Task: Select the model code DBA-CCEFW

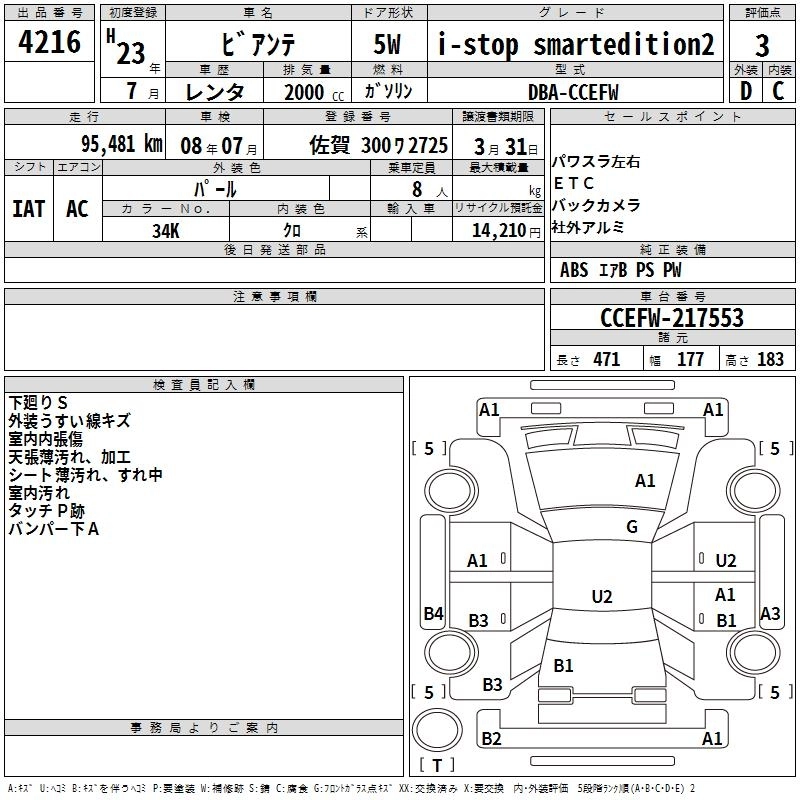Action: 573,91
